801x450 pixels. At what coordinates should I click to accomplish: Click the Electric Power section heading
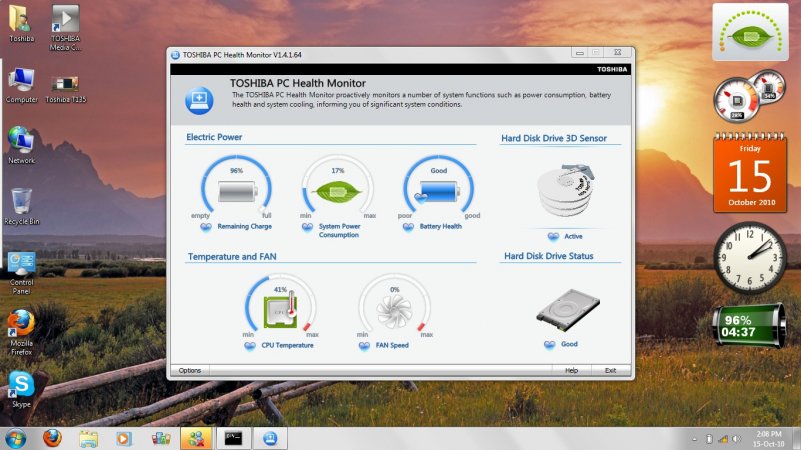214,137
